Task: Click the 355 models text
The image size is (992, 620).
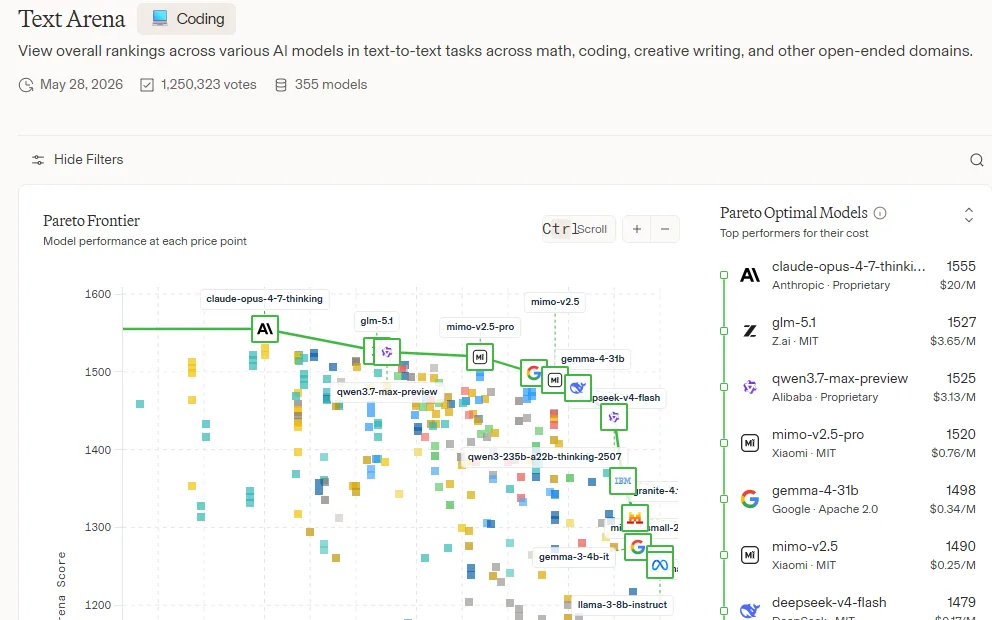Action: click(331, 85)
